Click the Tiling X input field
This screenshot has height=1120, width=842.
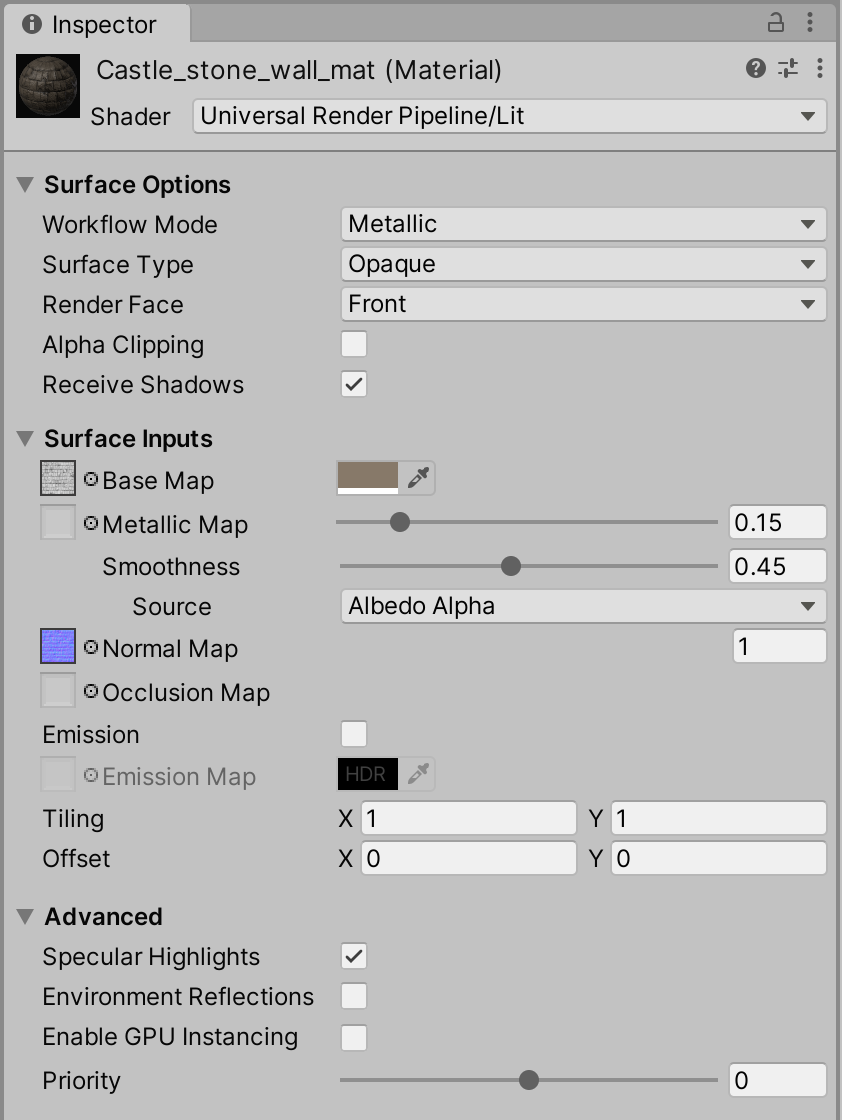click(468, 819)
